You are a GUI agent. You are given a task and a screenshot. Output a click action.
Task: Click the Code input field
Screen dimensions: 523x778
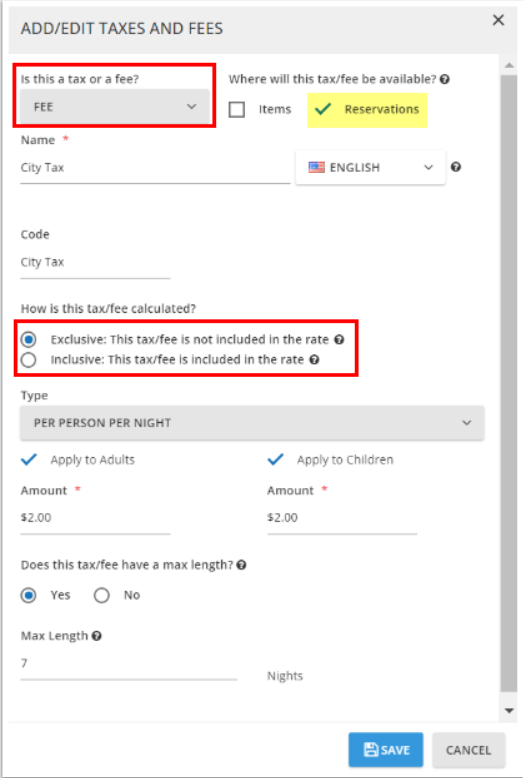pyautogui.click(x=95, y=262)
